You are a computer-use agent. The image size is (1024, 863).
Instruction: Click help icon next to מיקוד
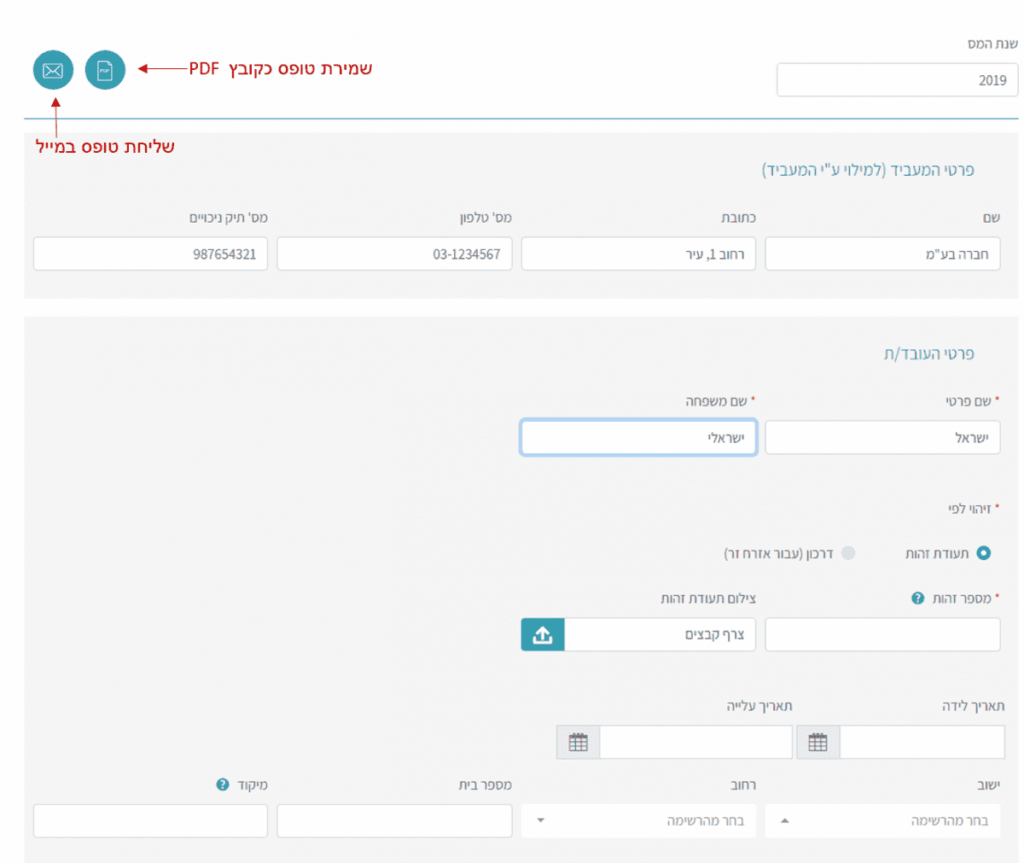pos(223,785)
